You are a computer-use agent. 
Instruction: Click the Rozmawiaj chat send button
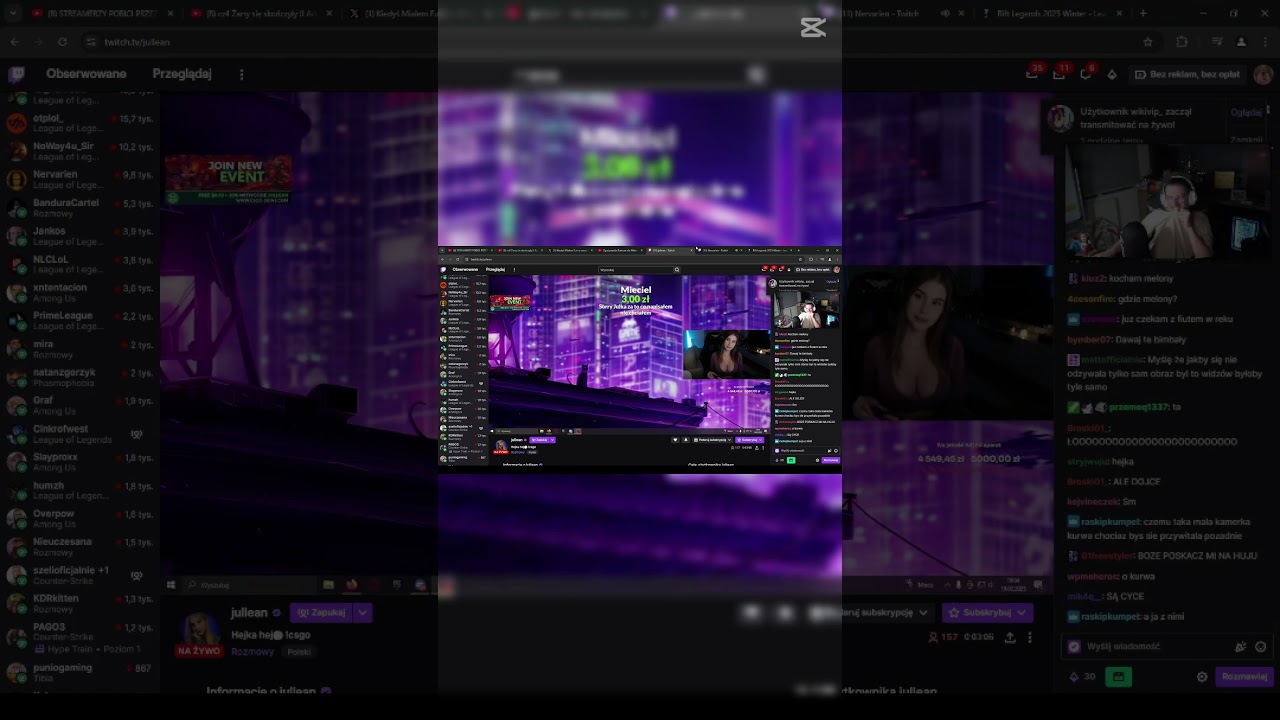pos(1244,676)
